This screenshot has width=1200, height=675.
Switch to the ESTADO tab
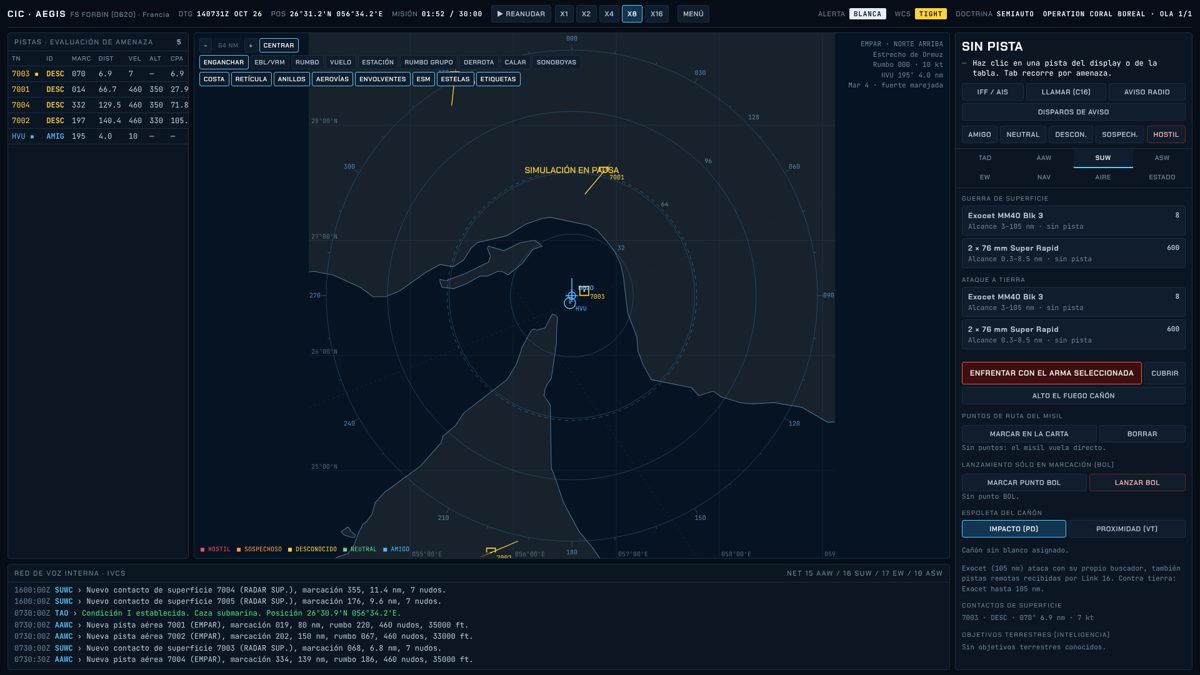point(1162,177)
